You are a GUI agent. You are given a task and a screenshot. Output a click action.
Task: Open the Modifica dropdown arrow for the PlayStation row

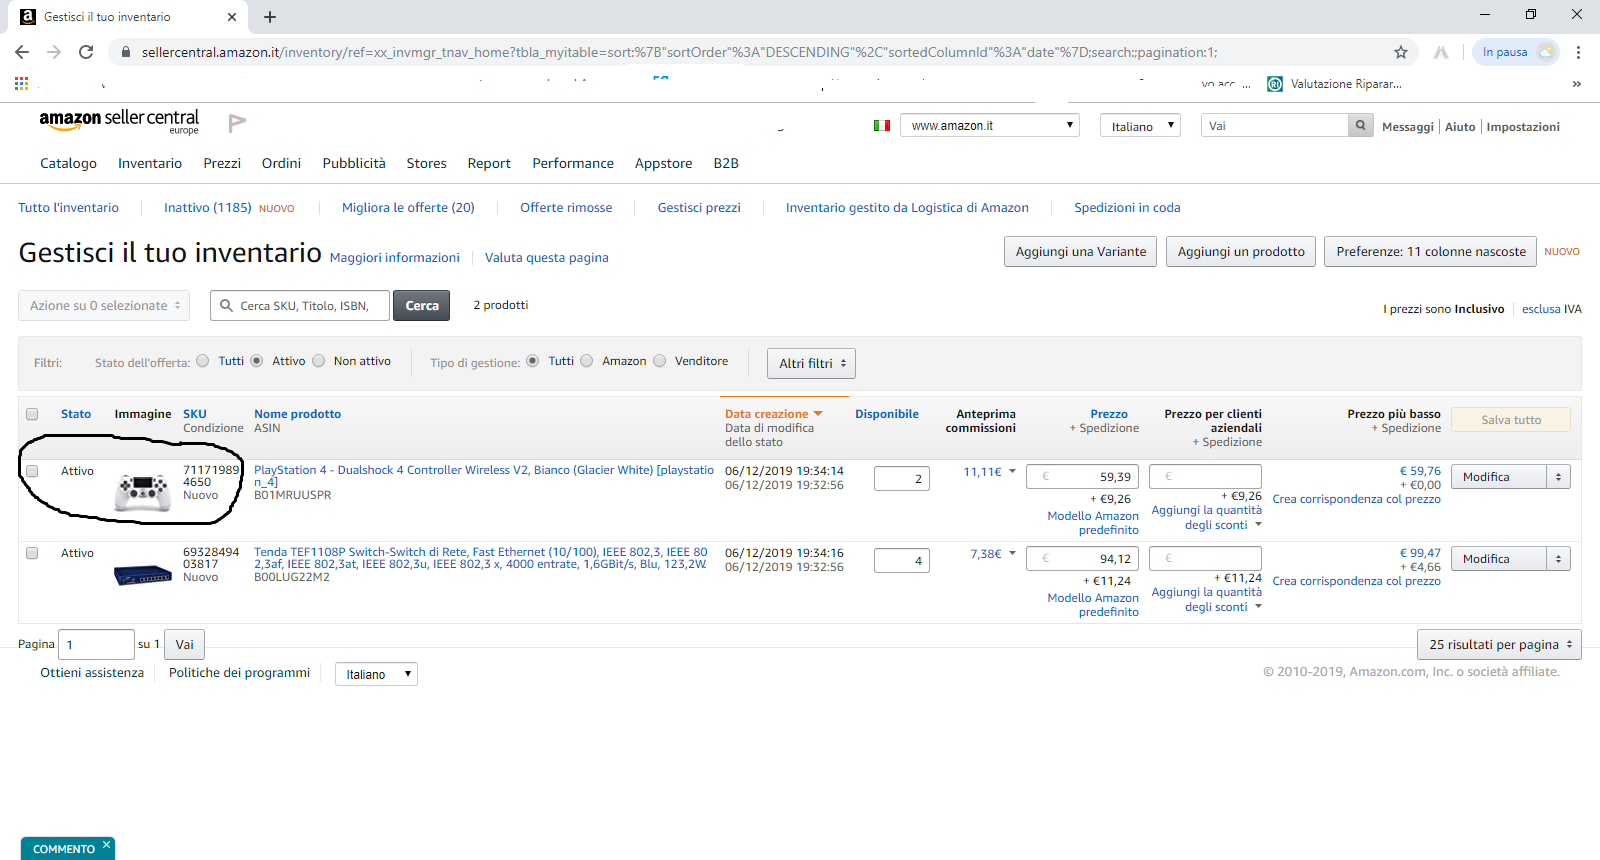pyautogui.click(x=1558, y=477)
